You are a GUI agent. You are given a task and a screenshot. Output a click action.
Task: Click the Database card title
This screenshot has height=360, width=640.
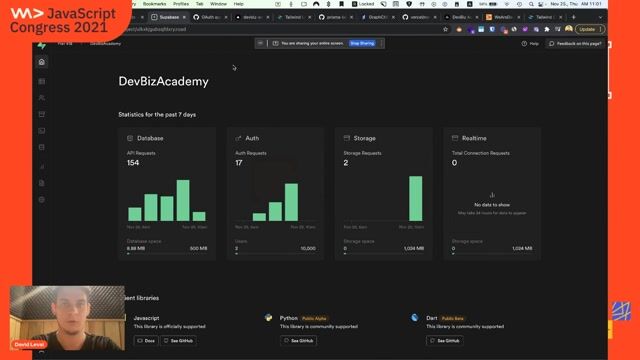click(x=150, y=138)
